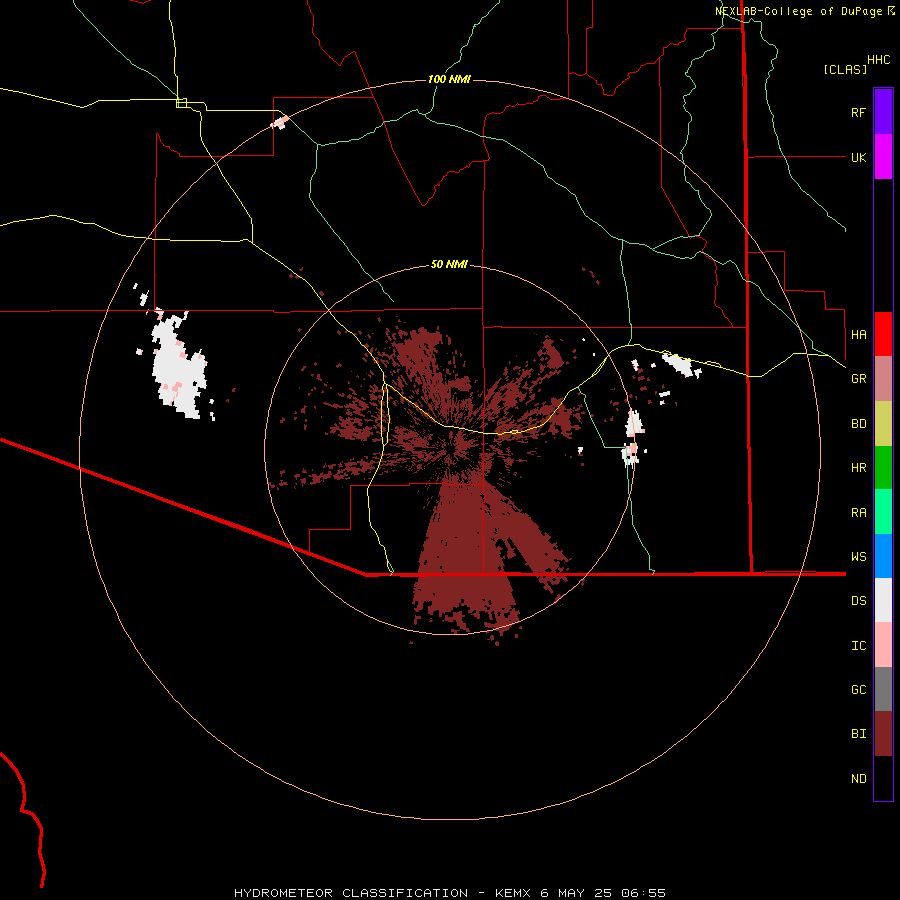Click the GC legend label
The height and width of the screenshot is (900, 900).
[858, 690]
